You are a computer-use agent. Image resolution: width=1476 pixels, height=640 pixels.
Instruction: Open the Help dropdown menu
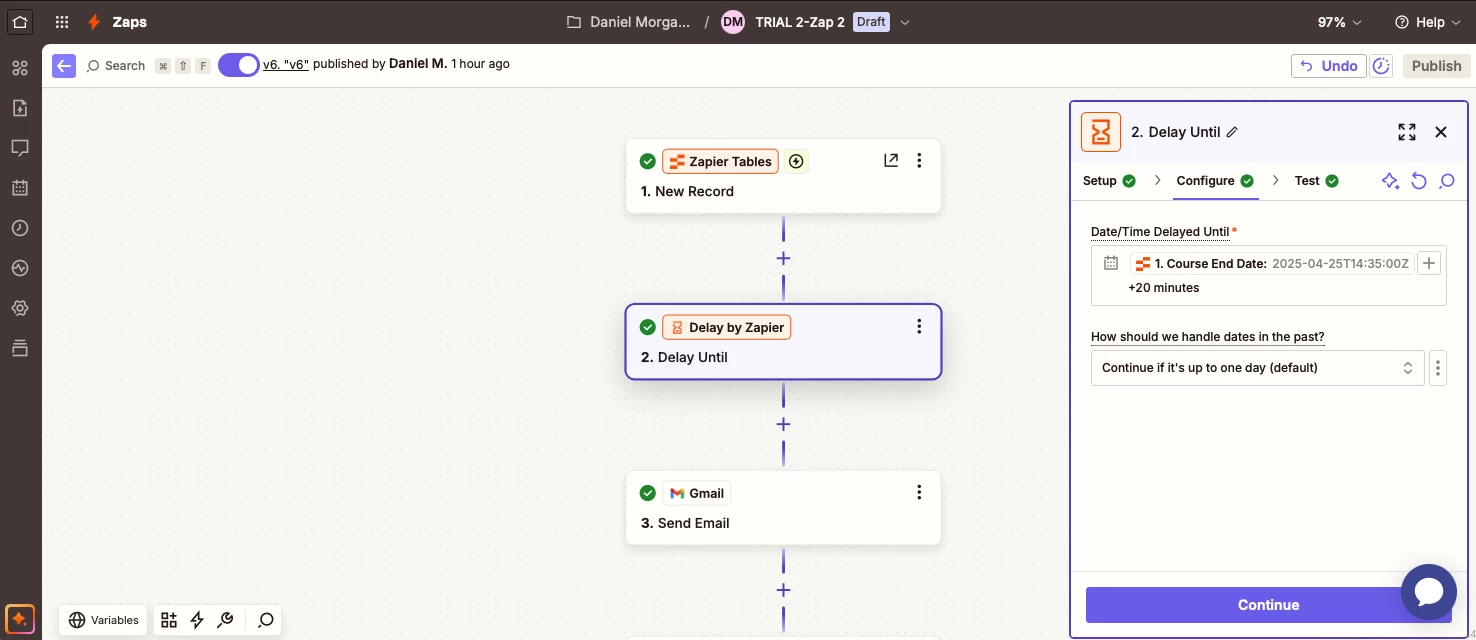coord(1428,22)
